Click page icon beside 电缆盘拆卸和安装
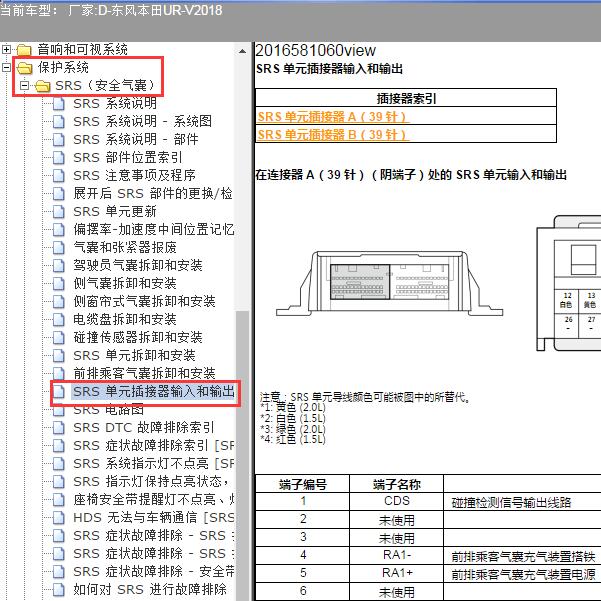The image size is (601, 601). pos(59,320)
